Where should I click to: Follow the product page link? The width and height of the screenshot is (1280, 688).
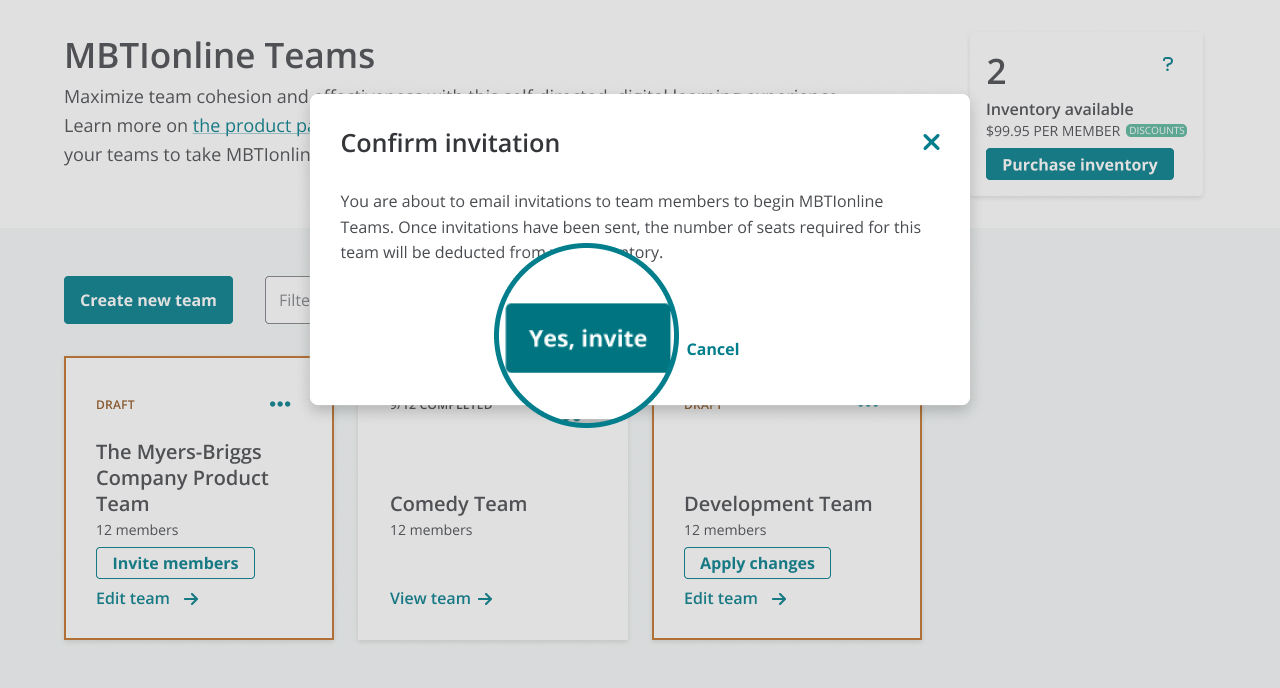tap(252, 126)
